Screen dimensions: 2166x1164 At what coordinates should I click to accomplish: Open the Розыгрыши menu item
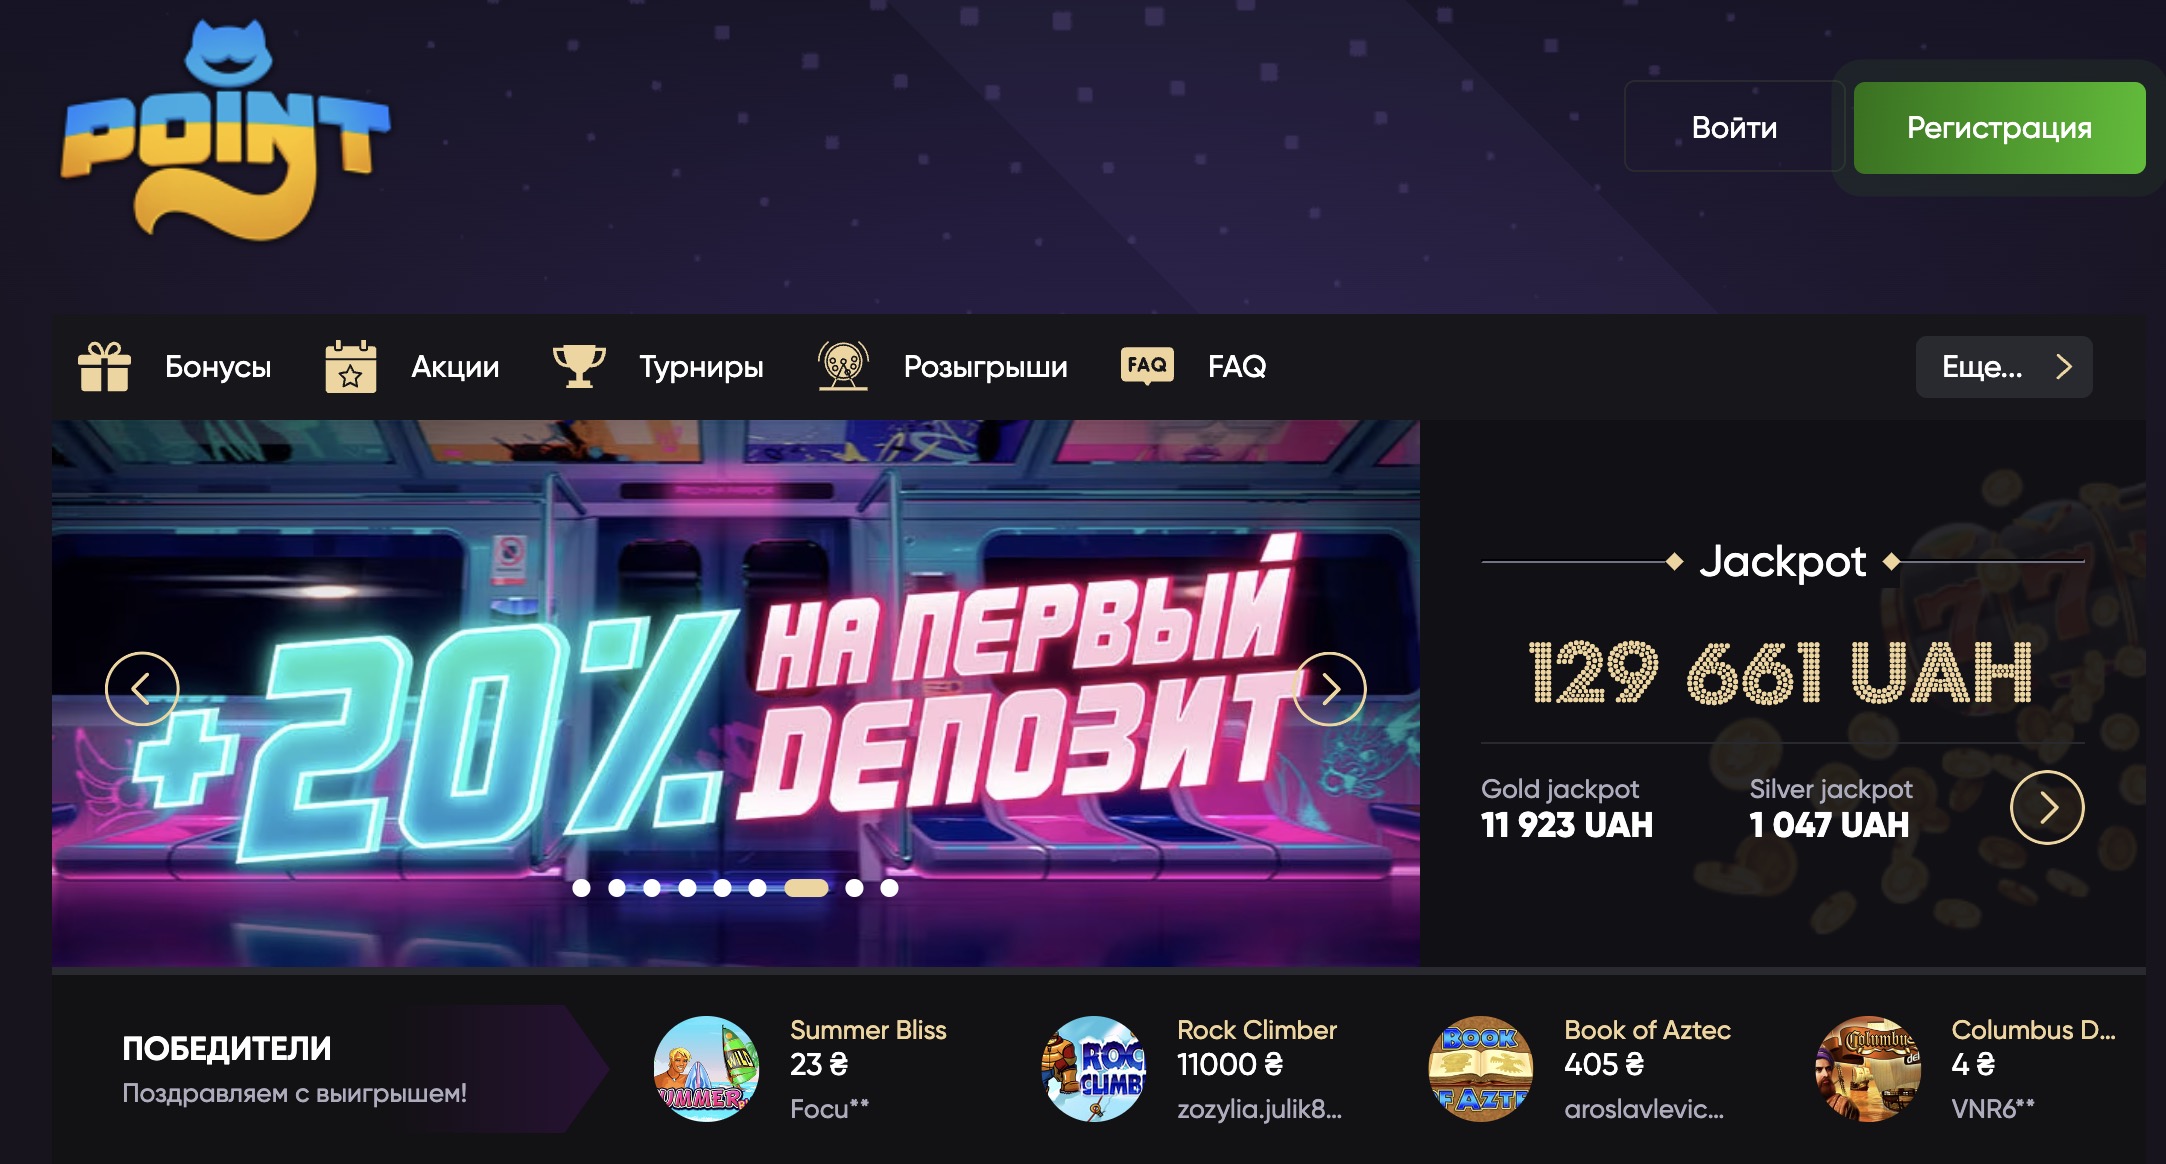click(985, 367)
